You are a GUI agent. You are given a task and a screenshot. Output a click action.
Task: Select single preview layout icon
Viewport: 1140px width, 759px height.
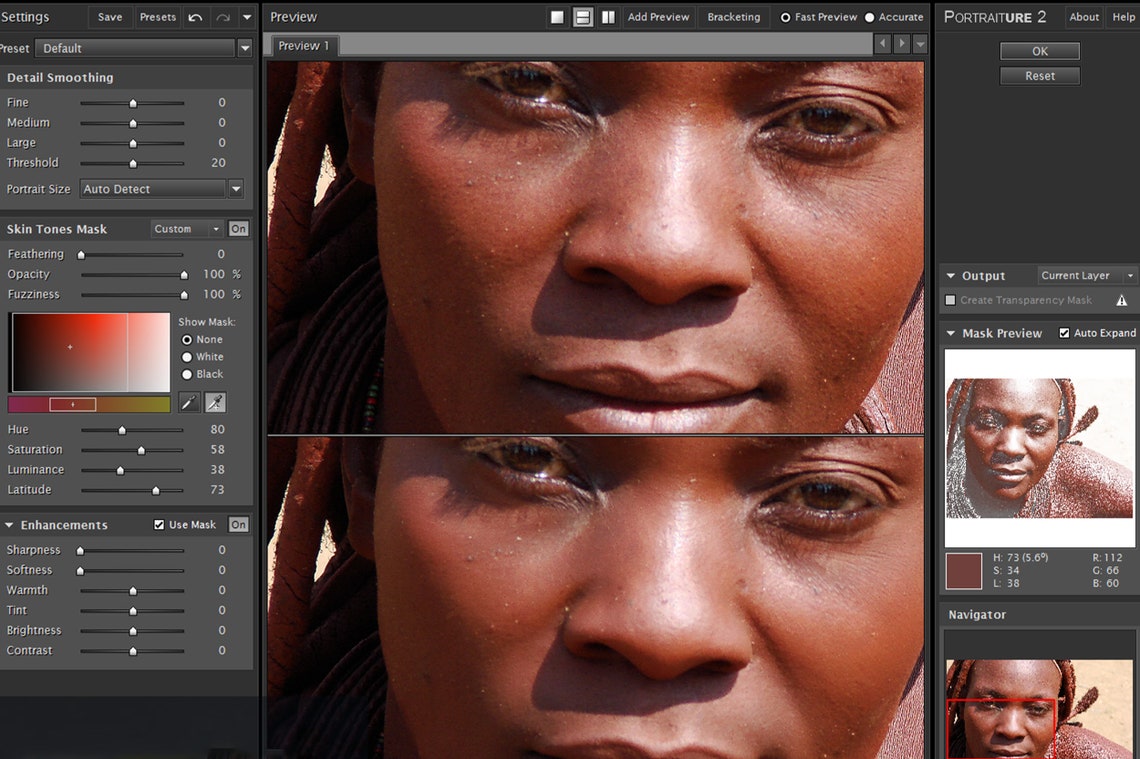click(557, 17)
